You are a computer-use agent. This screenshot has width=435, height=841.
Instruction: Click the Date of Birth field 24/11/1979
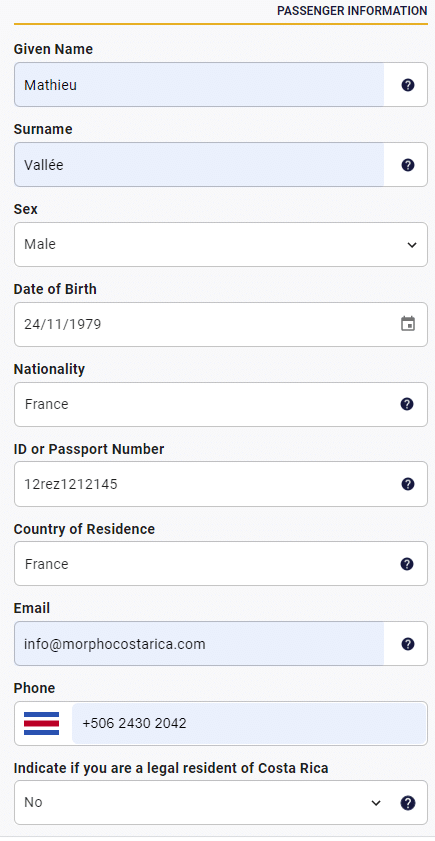(221, 324)
